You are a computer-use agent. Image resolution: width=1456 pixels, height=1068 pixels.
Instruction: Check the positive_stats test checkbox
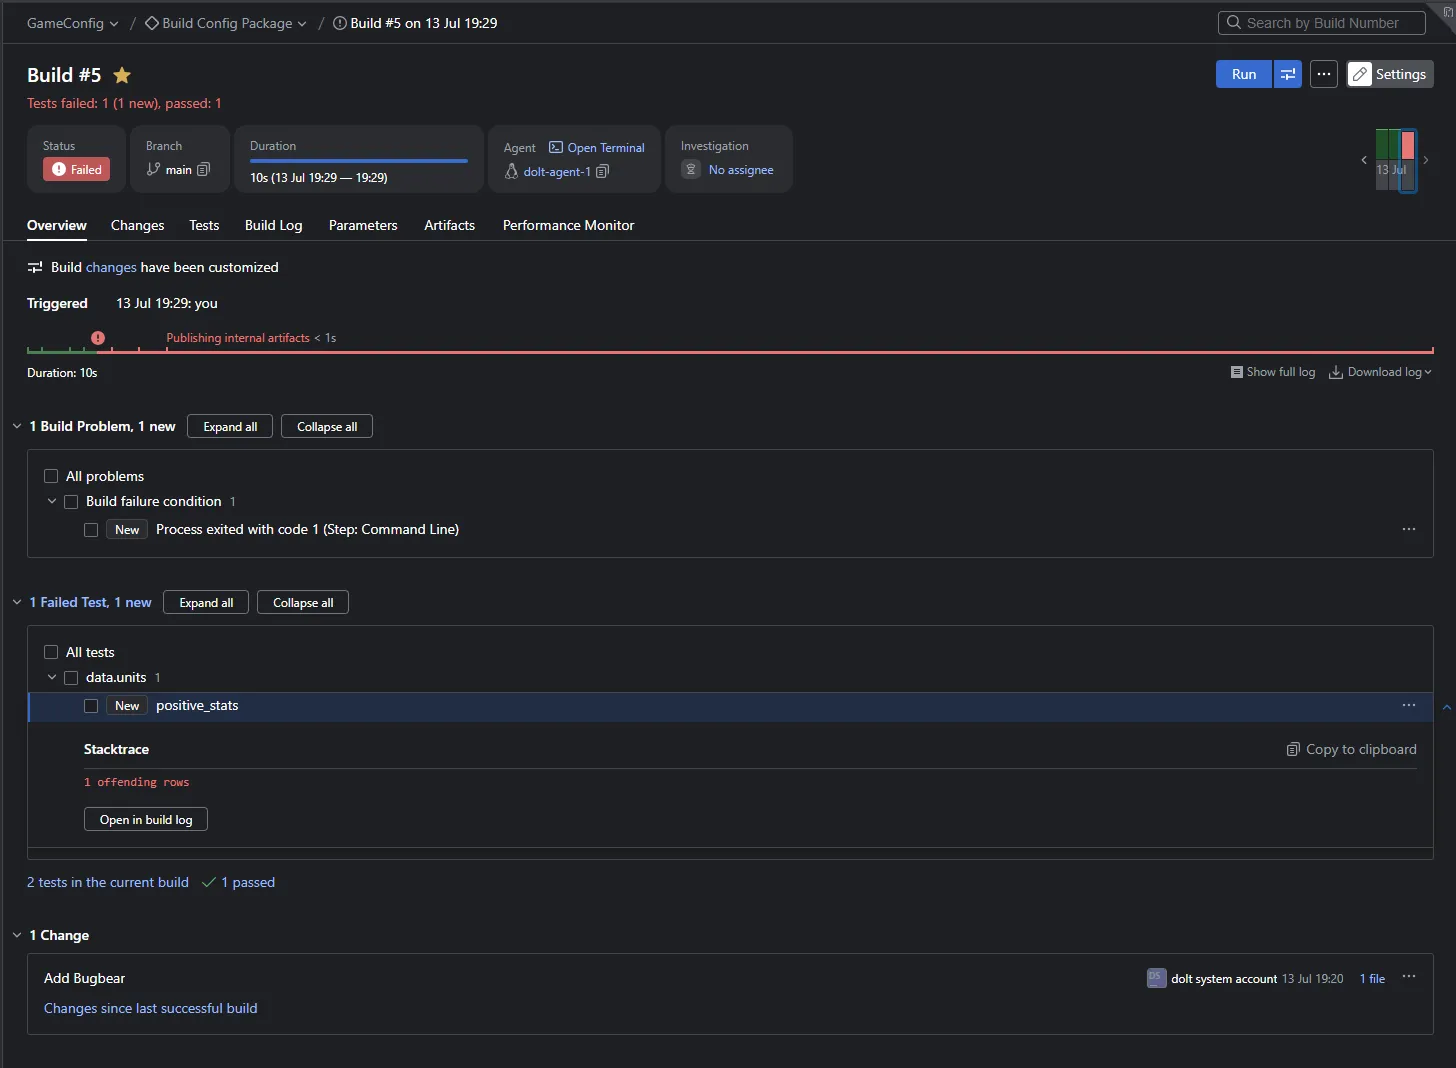91,706
